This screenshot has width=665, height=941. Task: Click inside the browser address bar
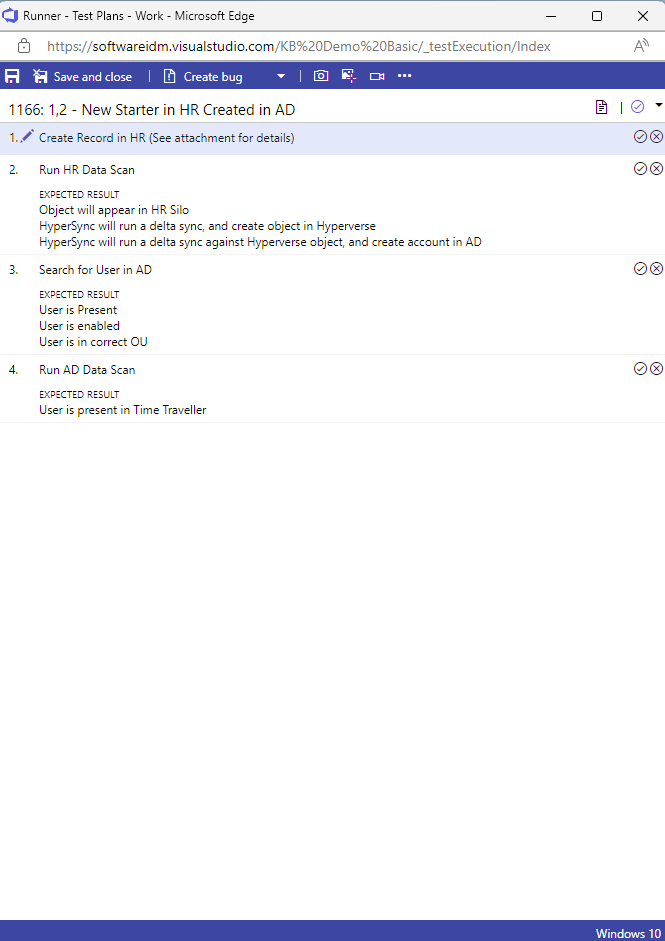300,45
